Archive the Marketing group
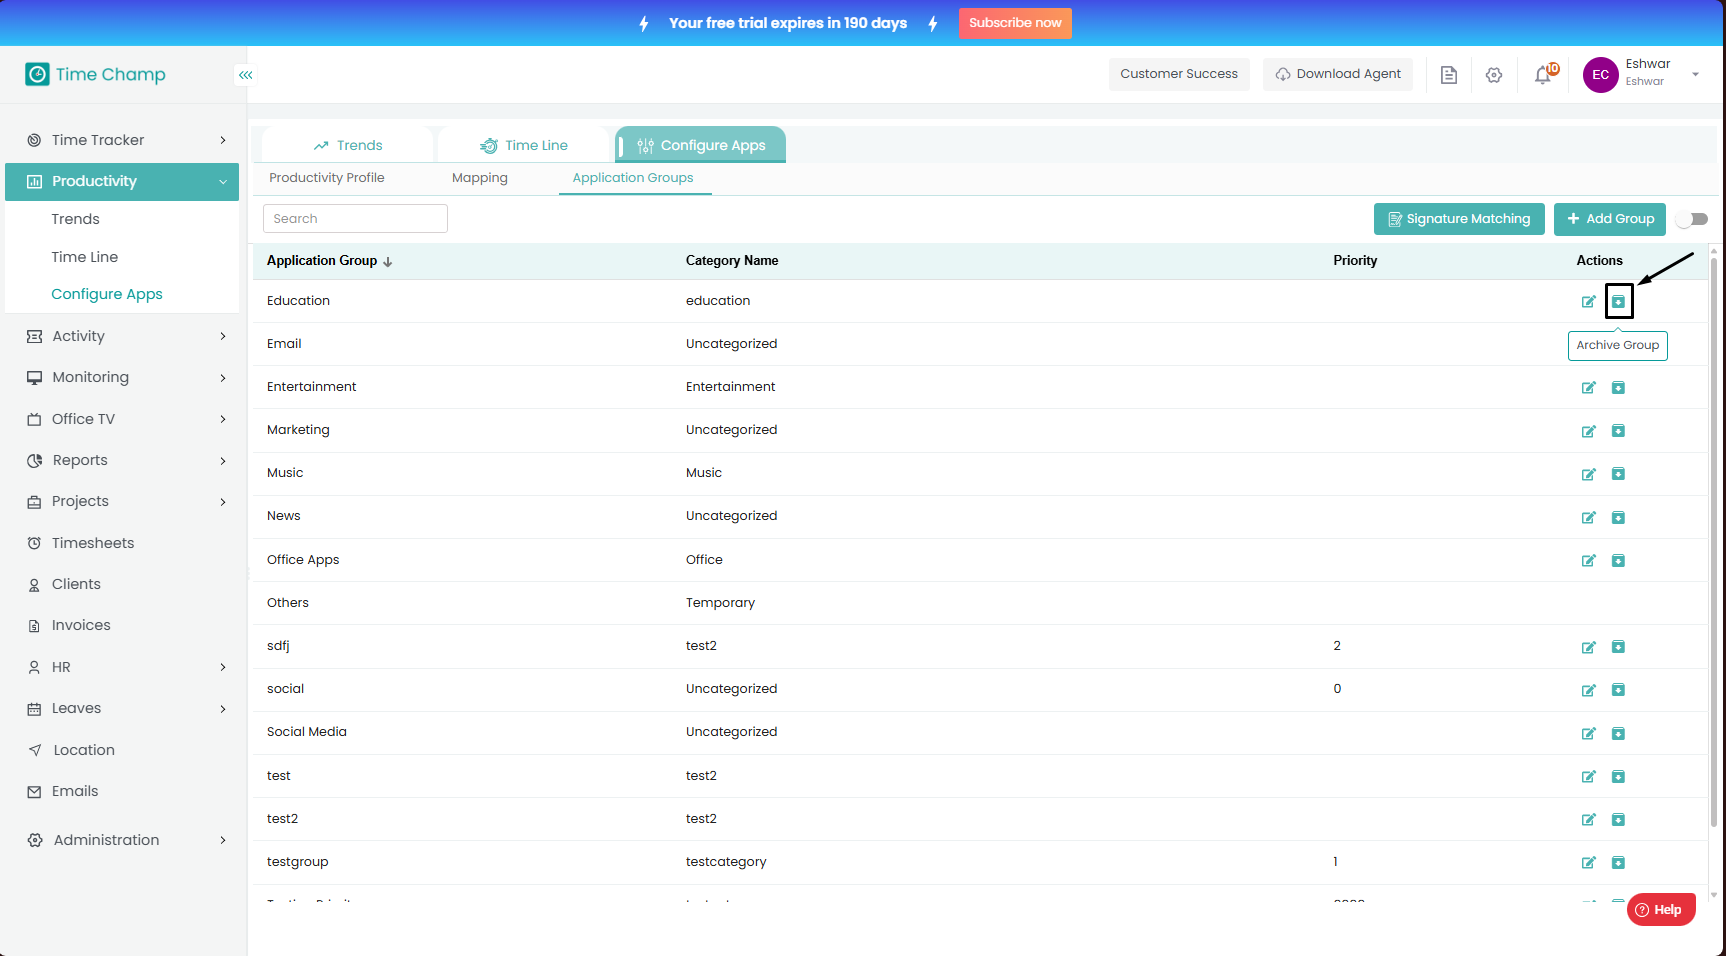 point(1618,431)
